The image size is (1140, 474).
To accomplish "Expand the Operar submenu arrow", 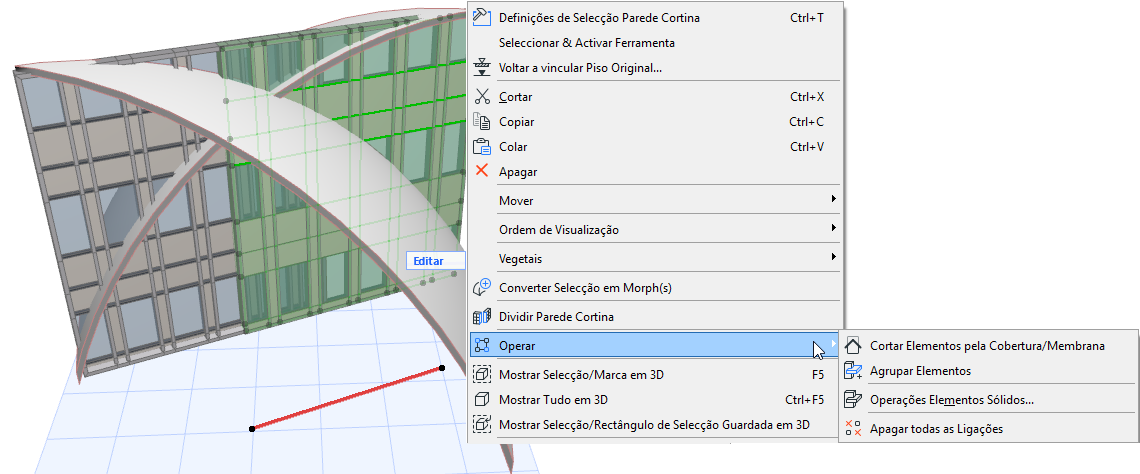I will tap(833, 345).
